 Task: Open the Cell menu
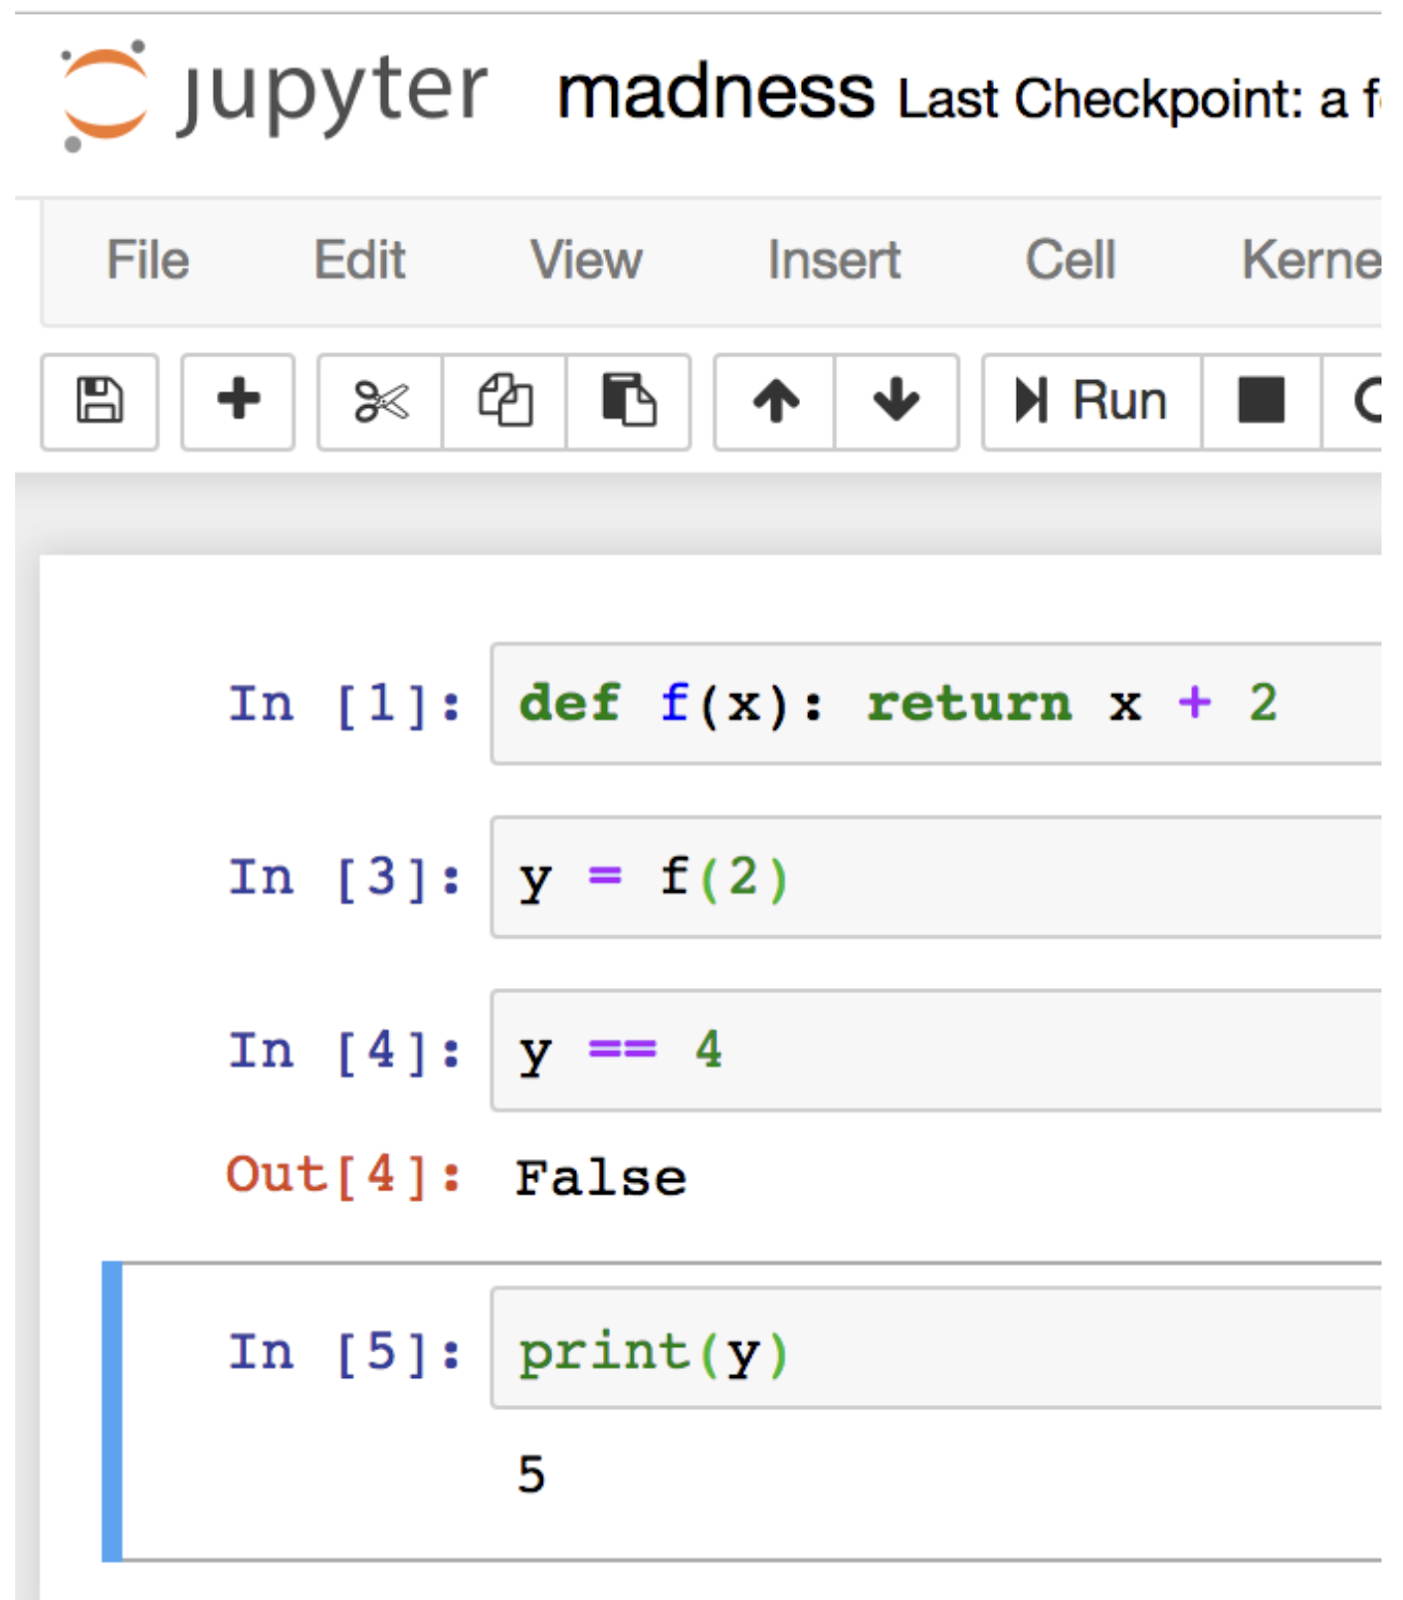pos(1070,261)
